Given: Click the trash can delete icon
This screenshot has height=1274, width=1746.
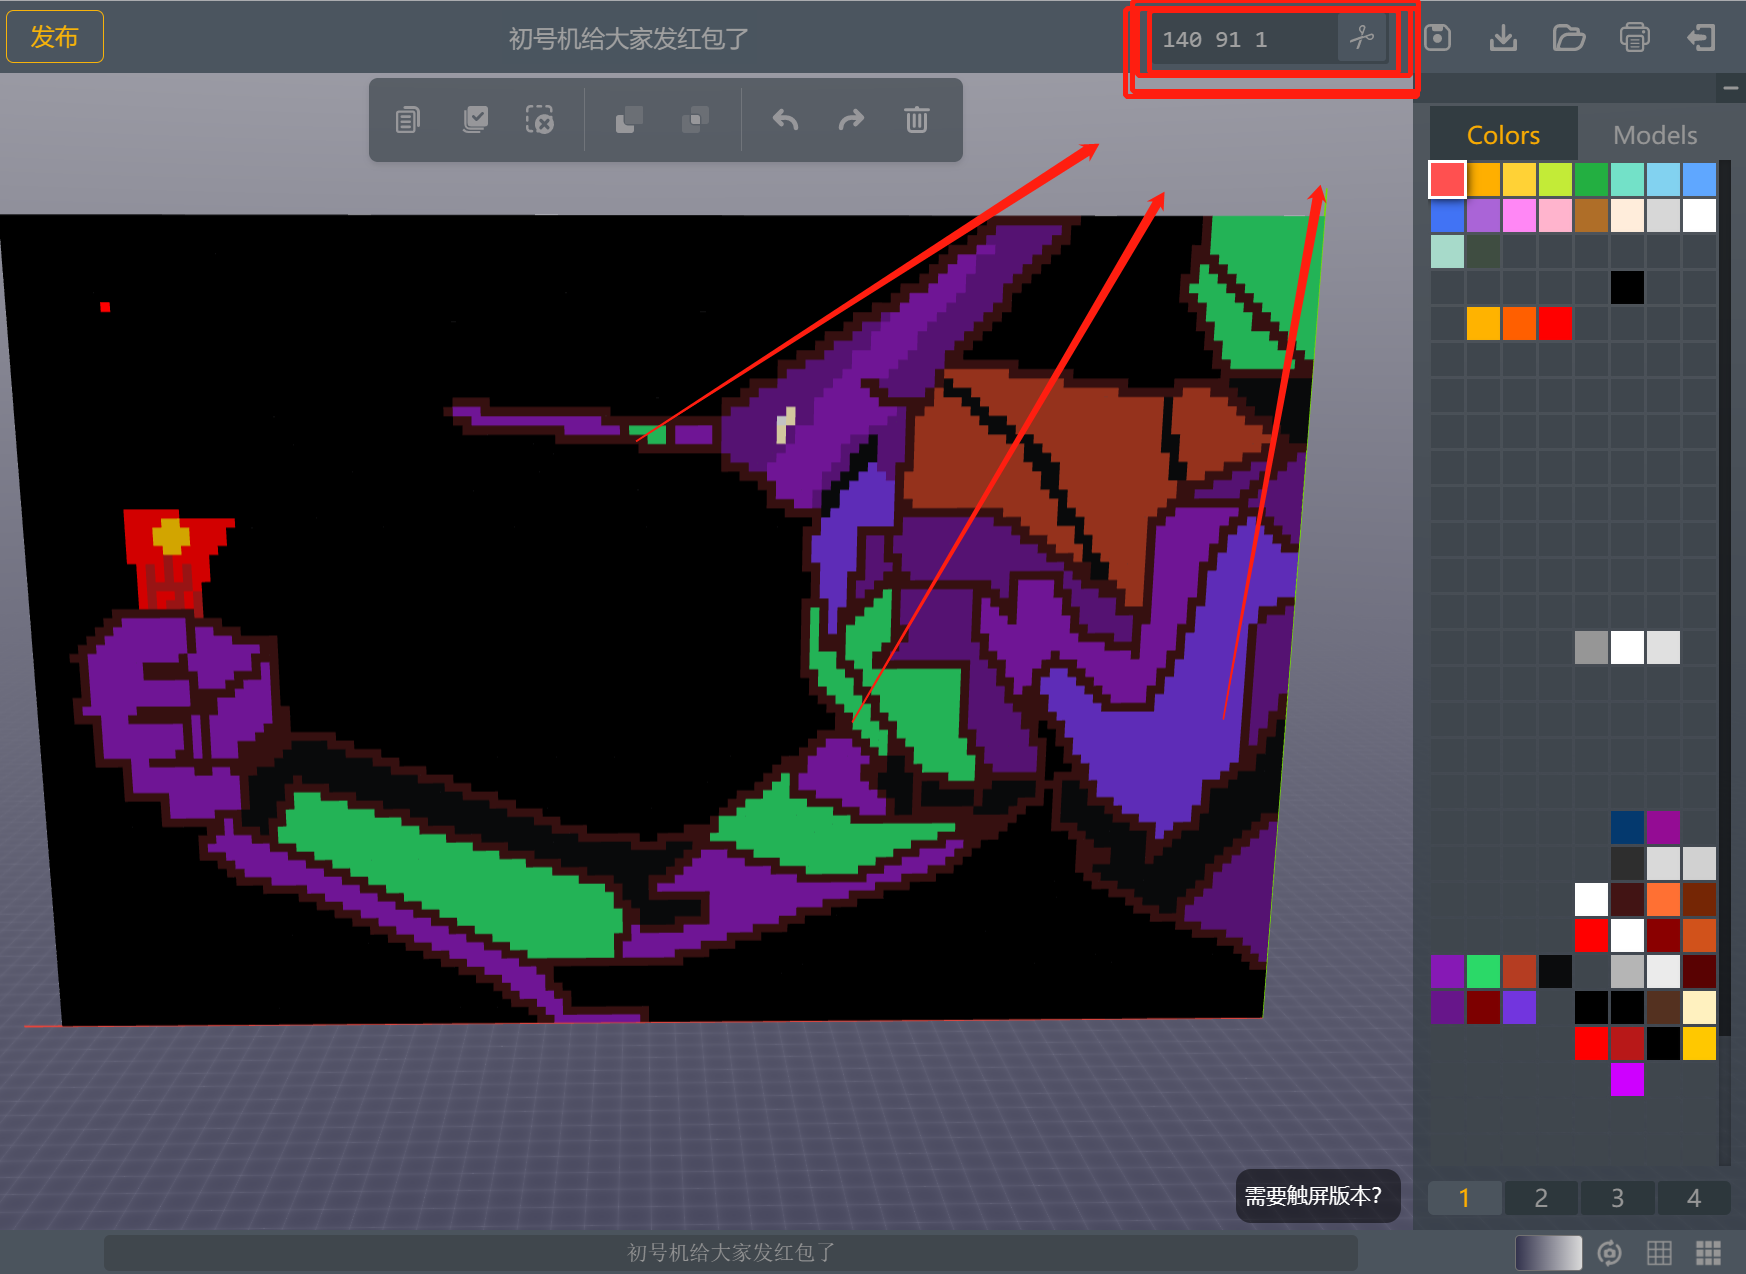Looking at the screenshot, I should 917,120.
